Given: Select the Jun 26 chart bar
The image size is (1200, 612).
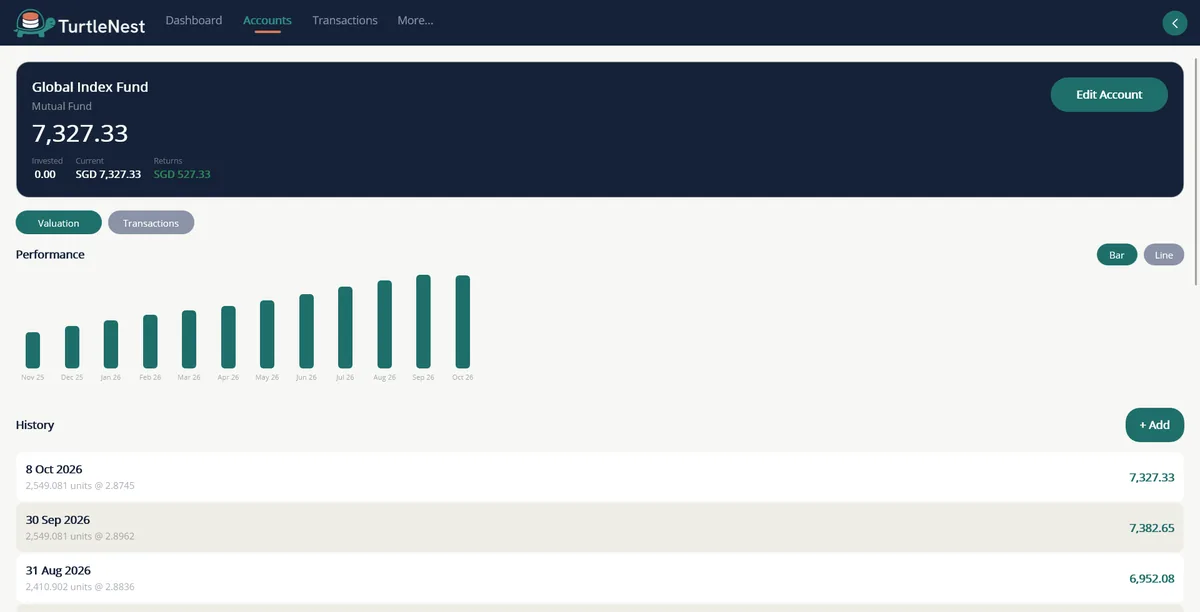Looking at the screenshot, I should (307, 331).
